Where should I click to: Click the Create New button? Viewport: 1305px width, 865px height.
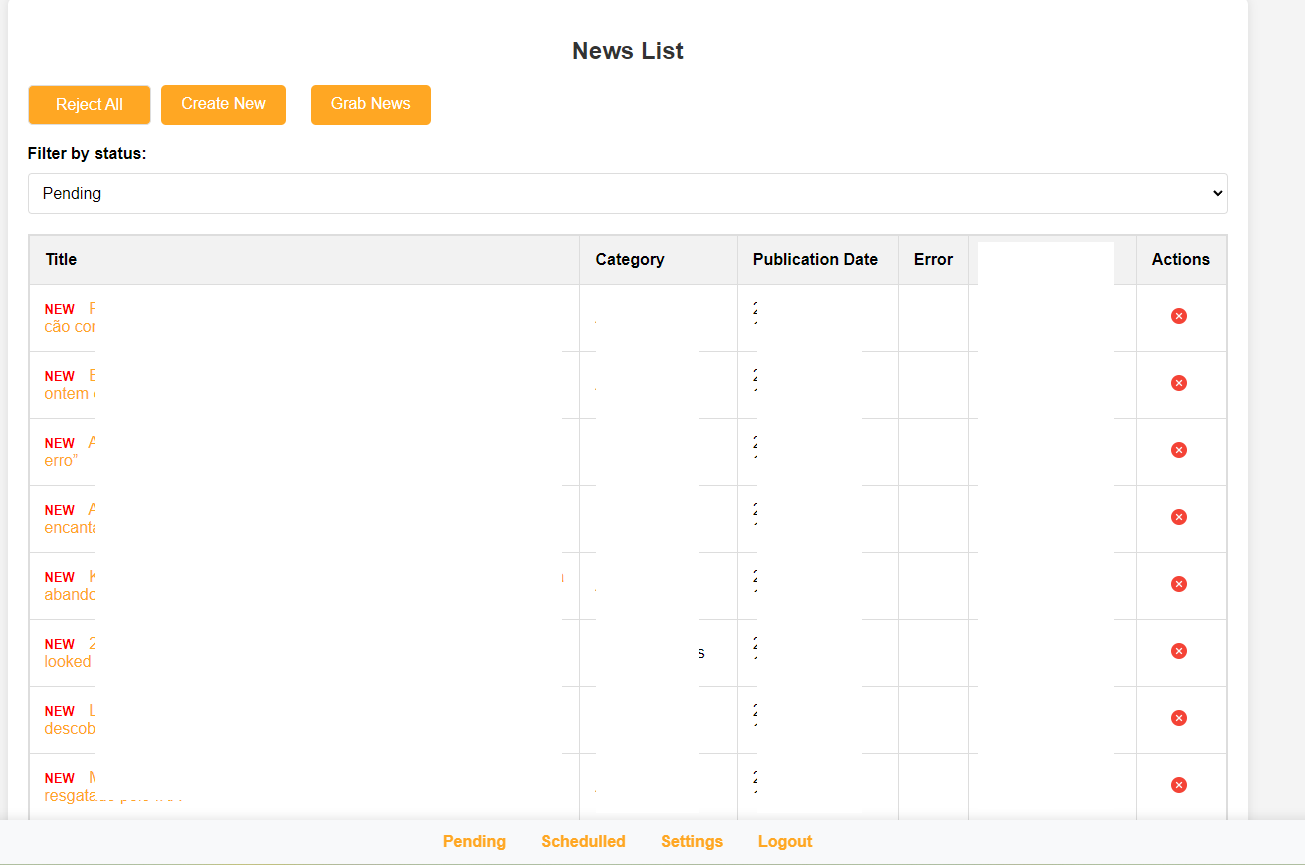click(x=223, y=104)
